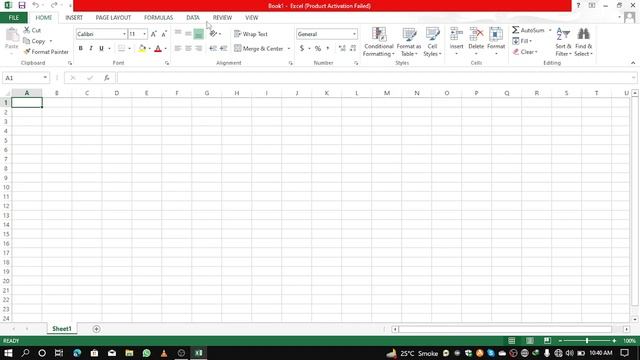Add a new sheet with plus icon
This screenshot has width=640, height=360.
96,329
